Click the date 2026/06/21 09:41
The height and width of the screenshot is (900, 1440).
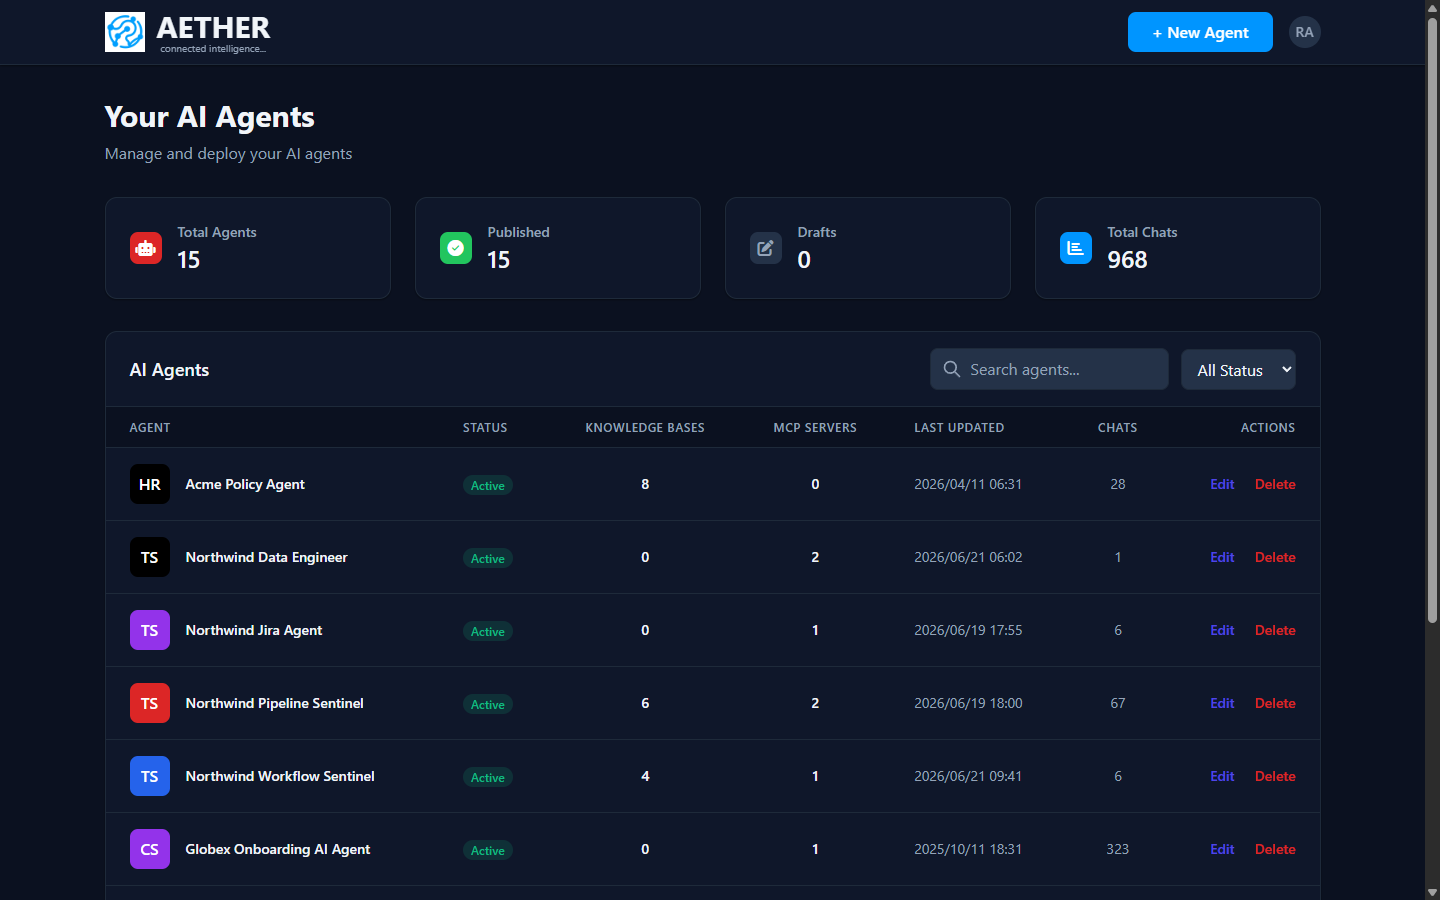pyautogui.click(x=968, y=776)
